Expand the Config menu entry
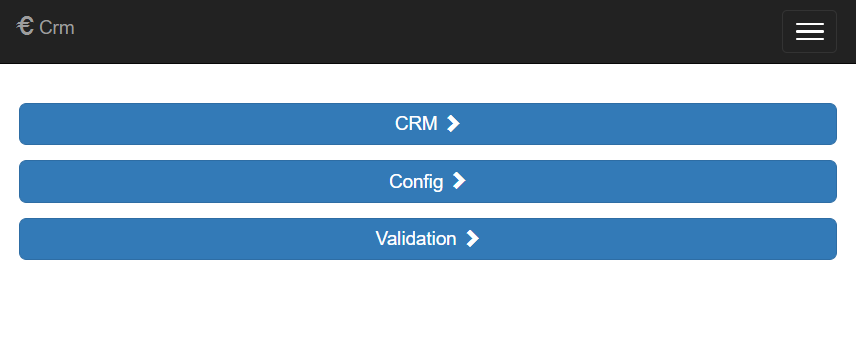 [428, 181]
